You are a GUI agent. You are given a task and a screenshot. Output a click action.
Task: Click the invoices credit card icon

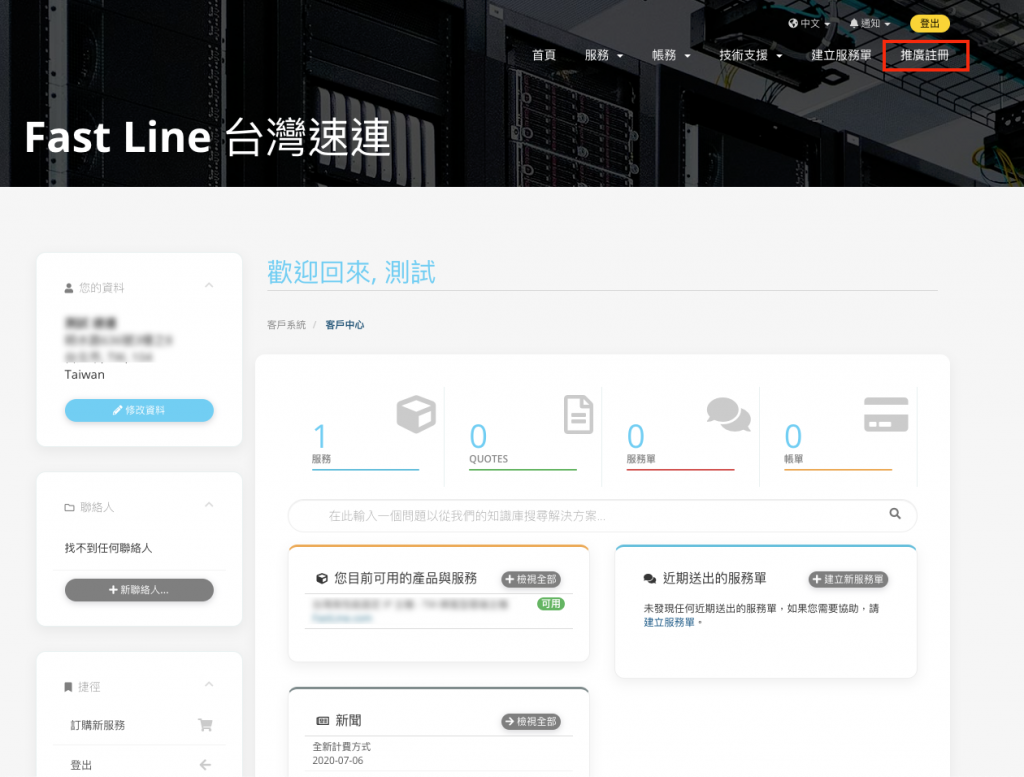tap(886, 415)
